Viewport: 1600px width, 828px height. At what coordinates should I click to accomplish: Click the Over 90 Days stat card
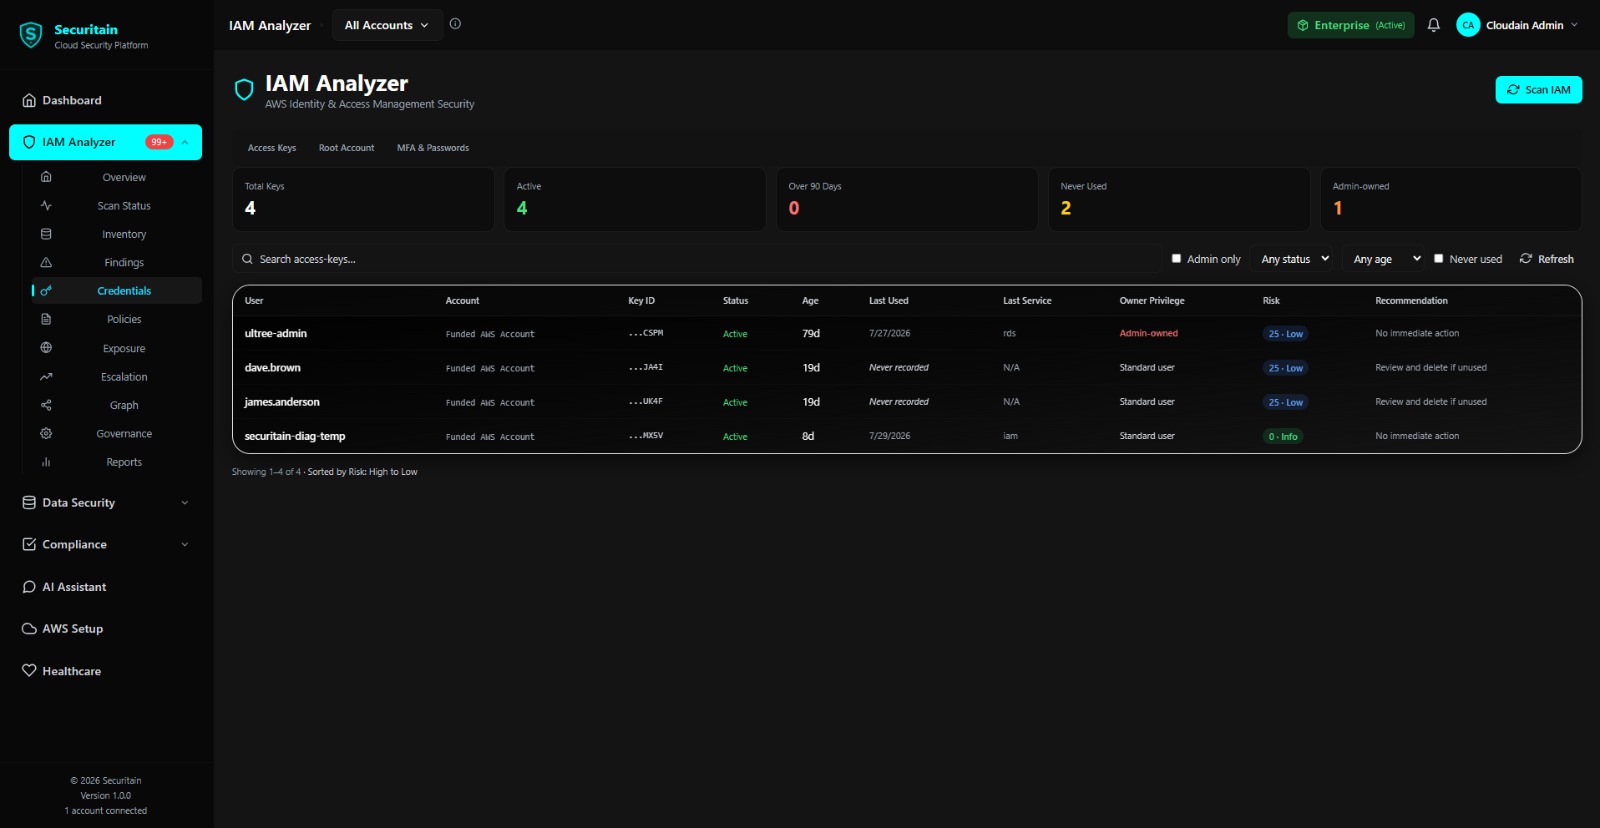coord(907,199)
